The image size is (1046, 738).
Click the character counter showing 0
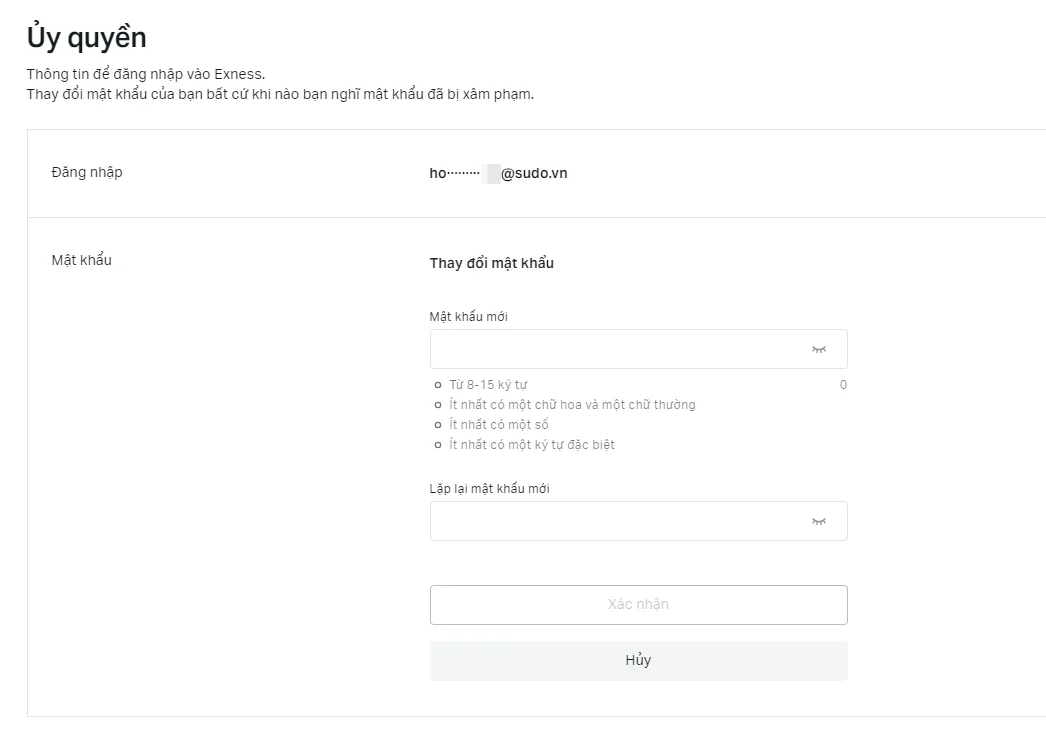pyautogui.click(x=843, y=385)
